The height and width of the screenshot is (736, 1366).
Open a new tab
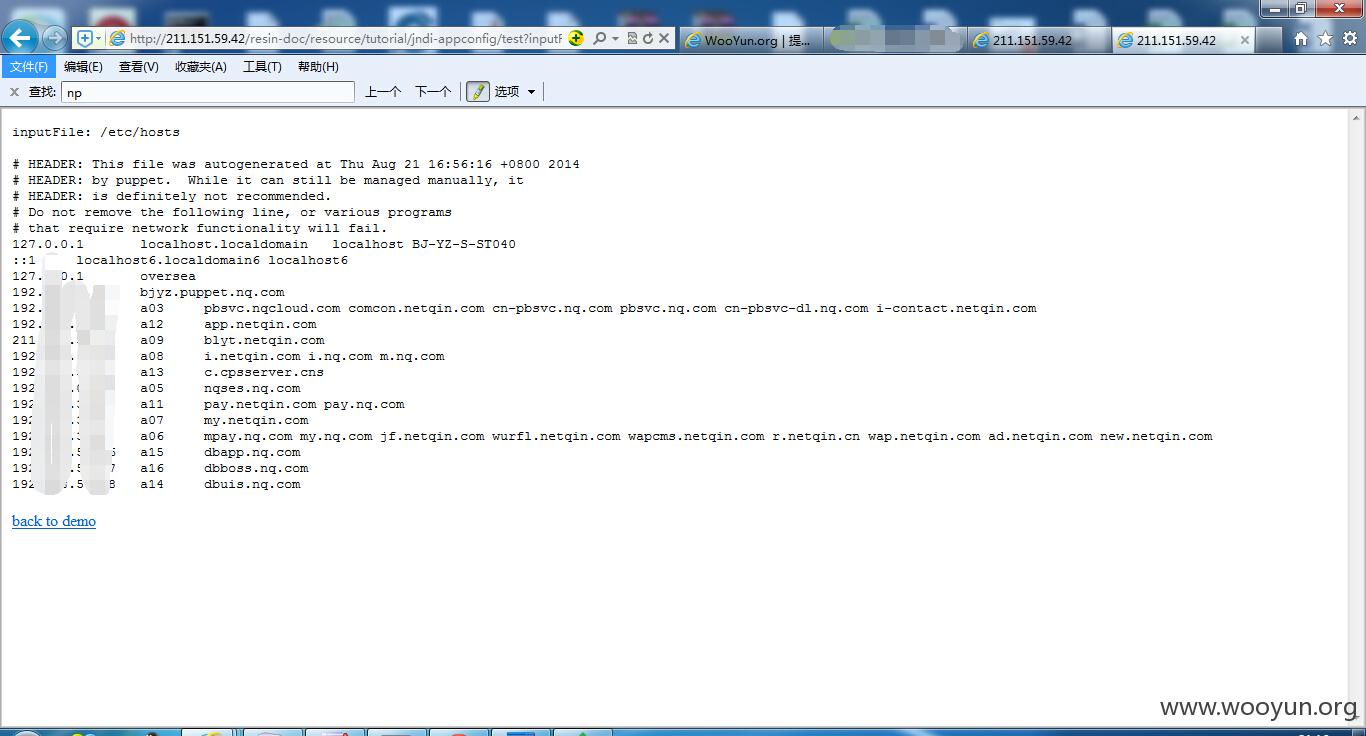1269,40
